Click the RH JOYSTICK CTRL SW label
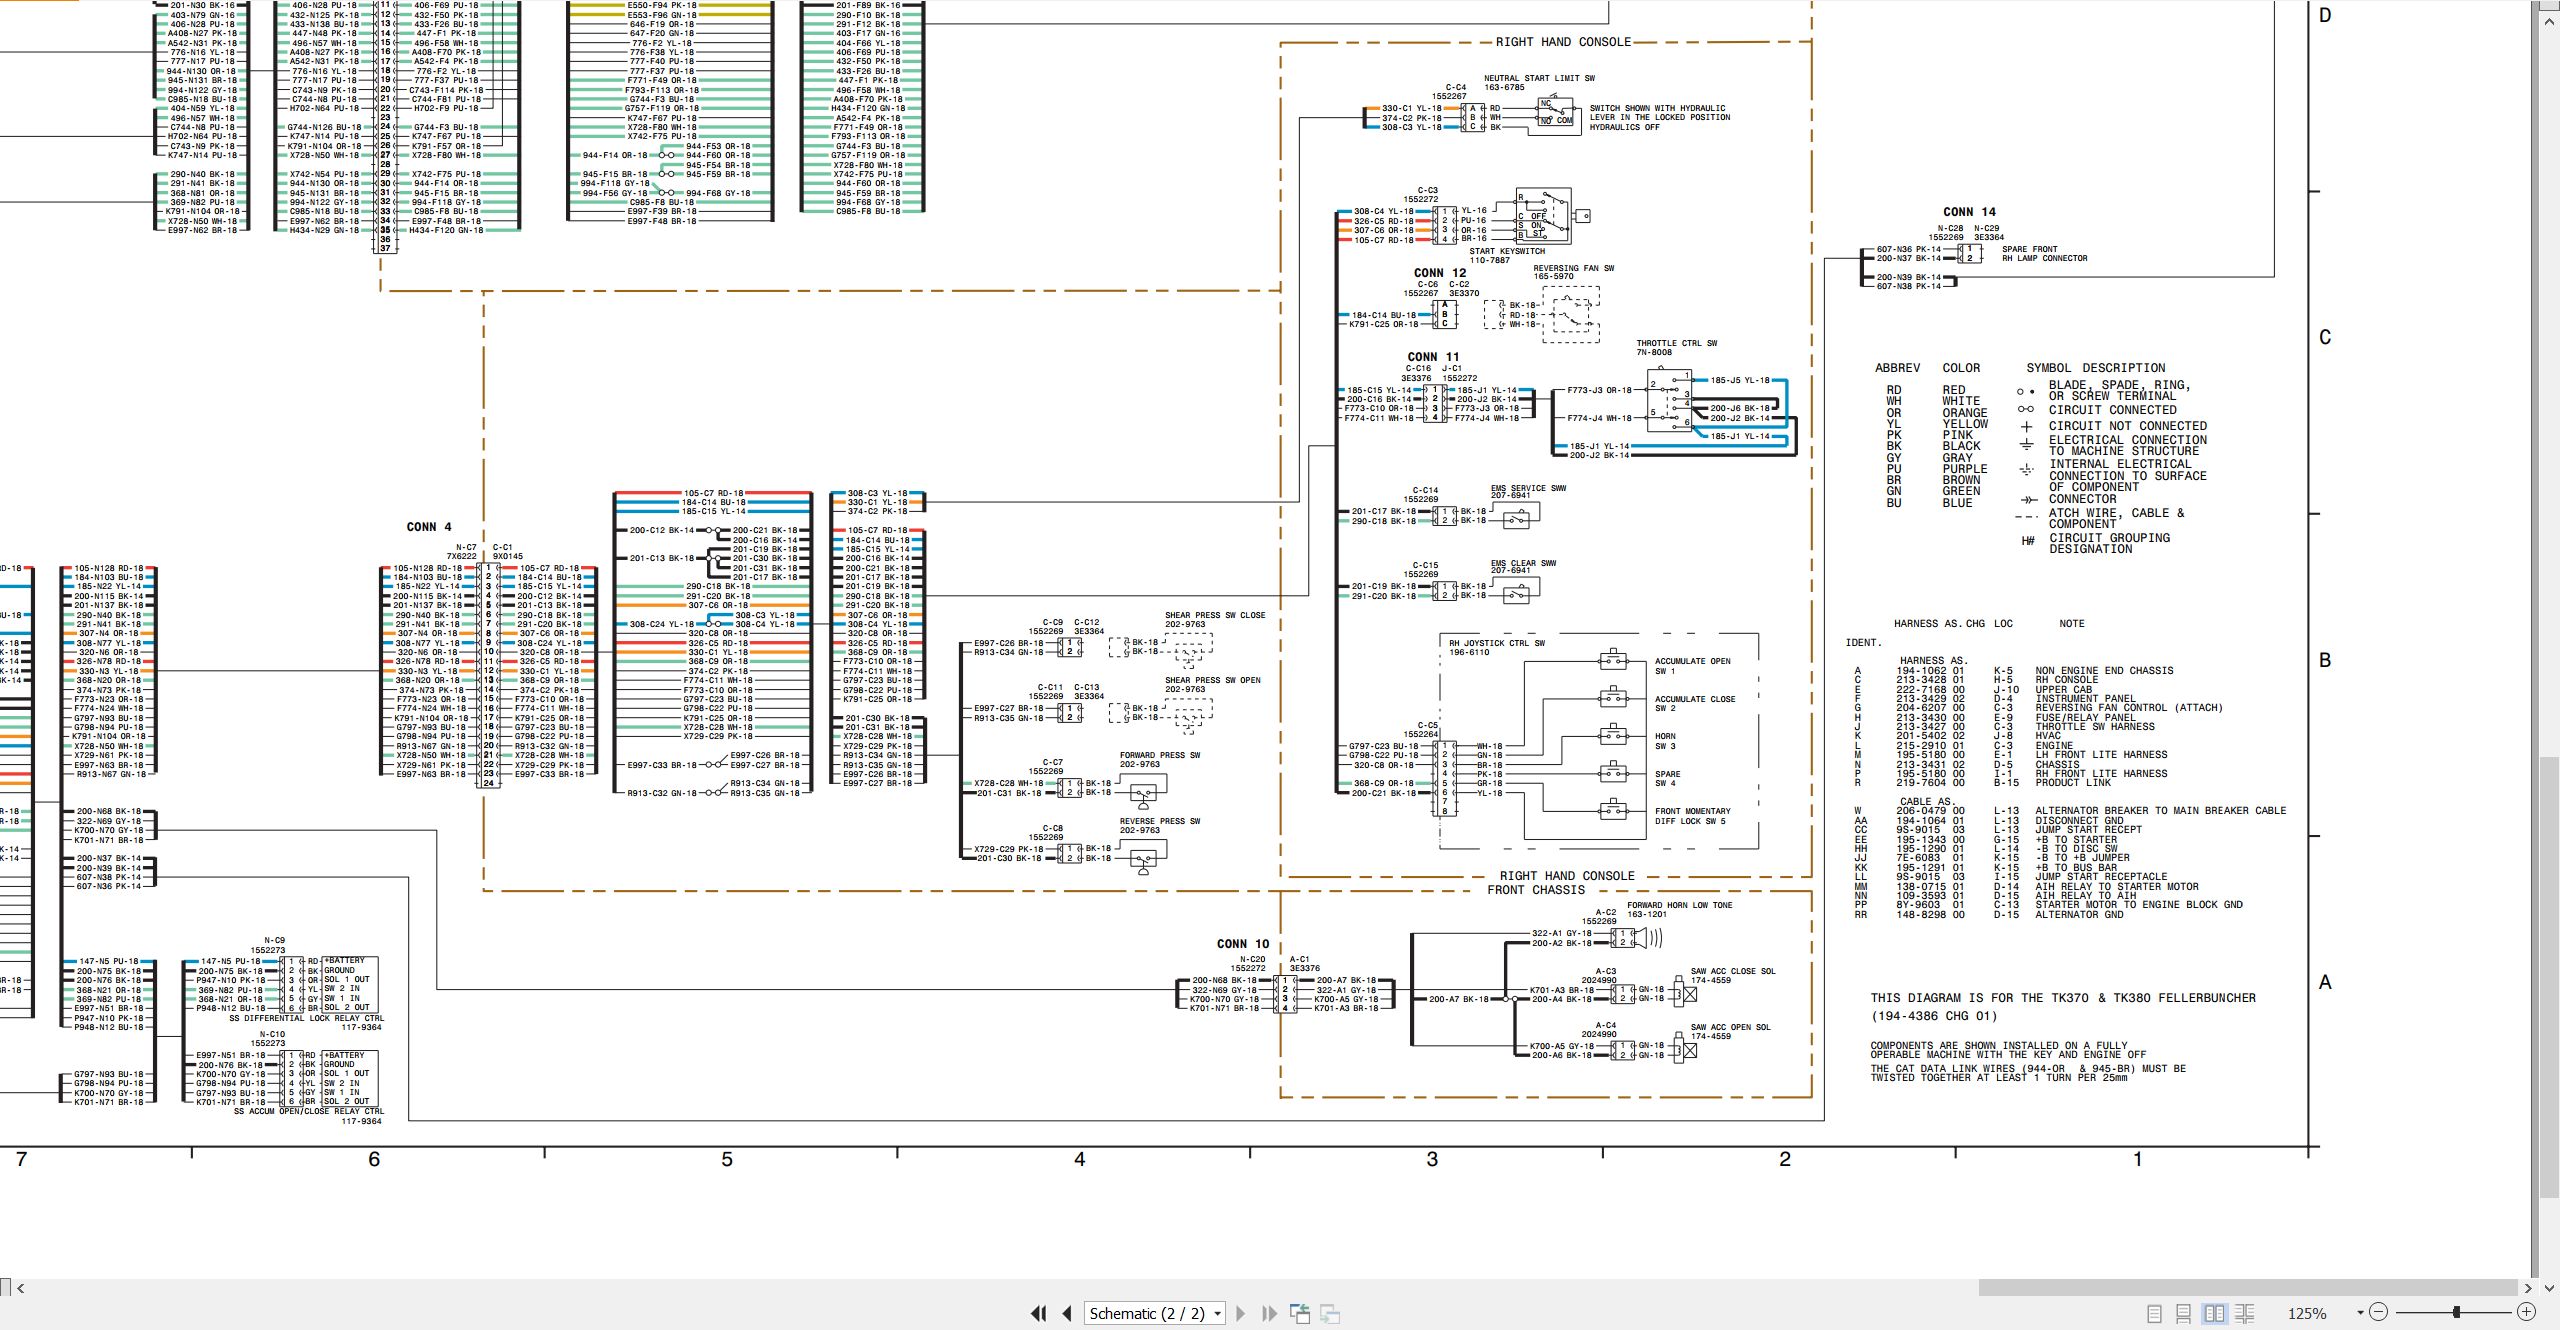Image resolution: width=2560 pixels, height=1330 pixels. tap(1497, 643)
